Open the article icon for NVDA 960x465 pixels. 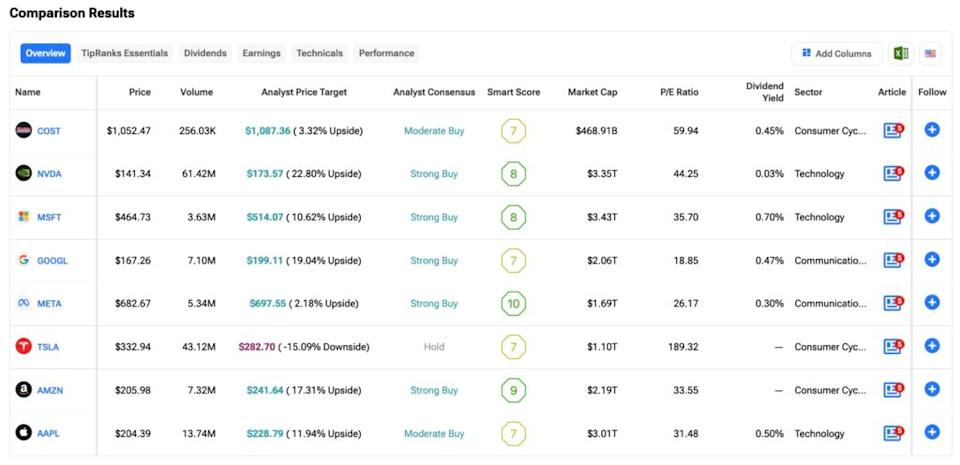[x=893, y=174]
